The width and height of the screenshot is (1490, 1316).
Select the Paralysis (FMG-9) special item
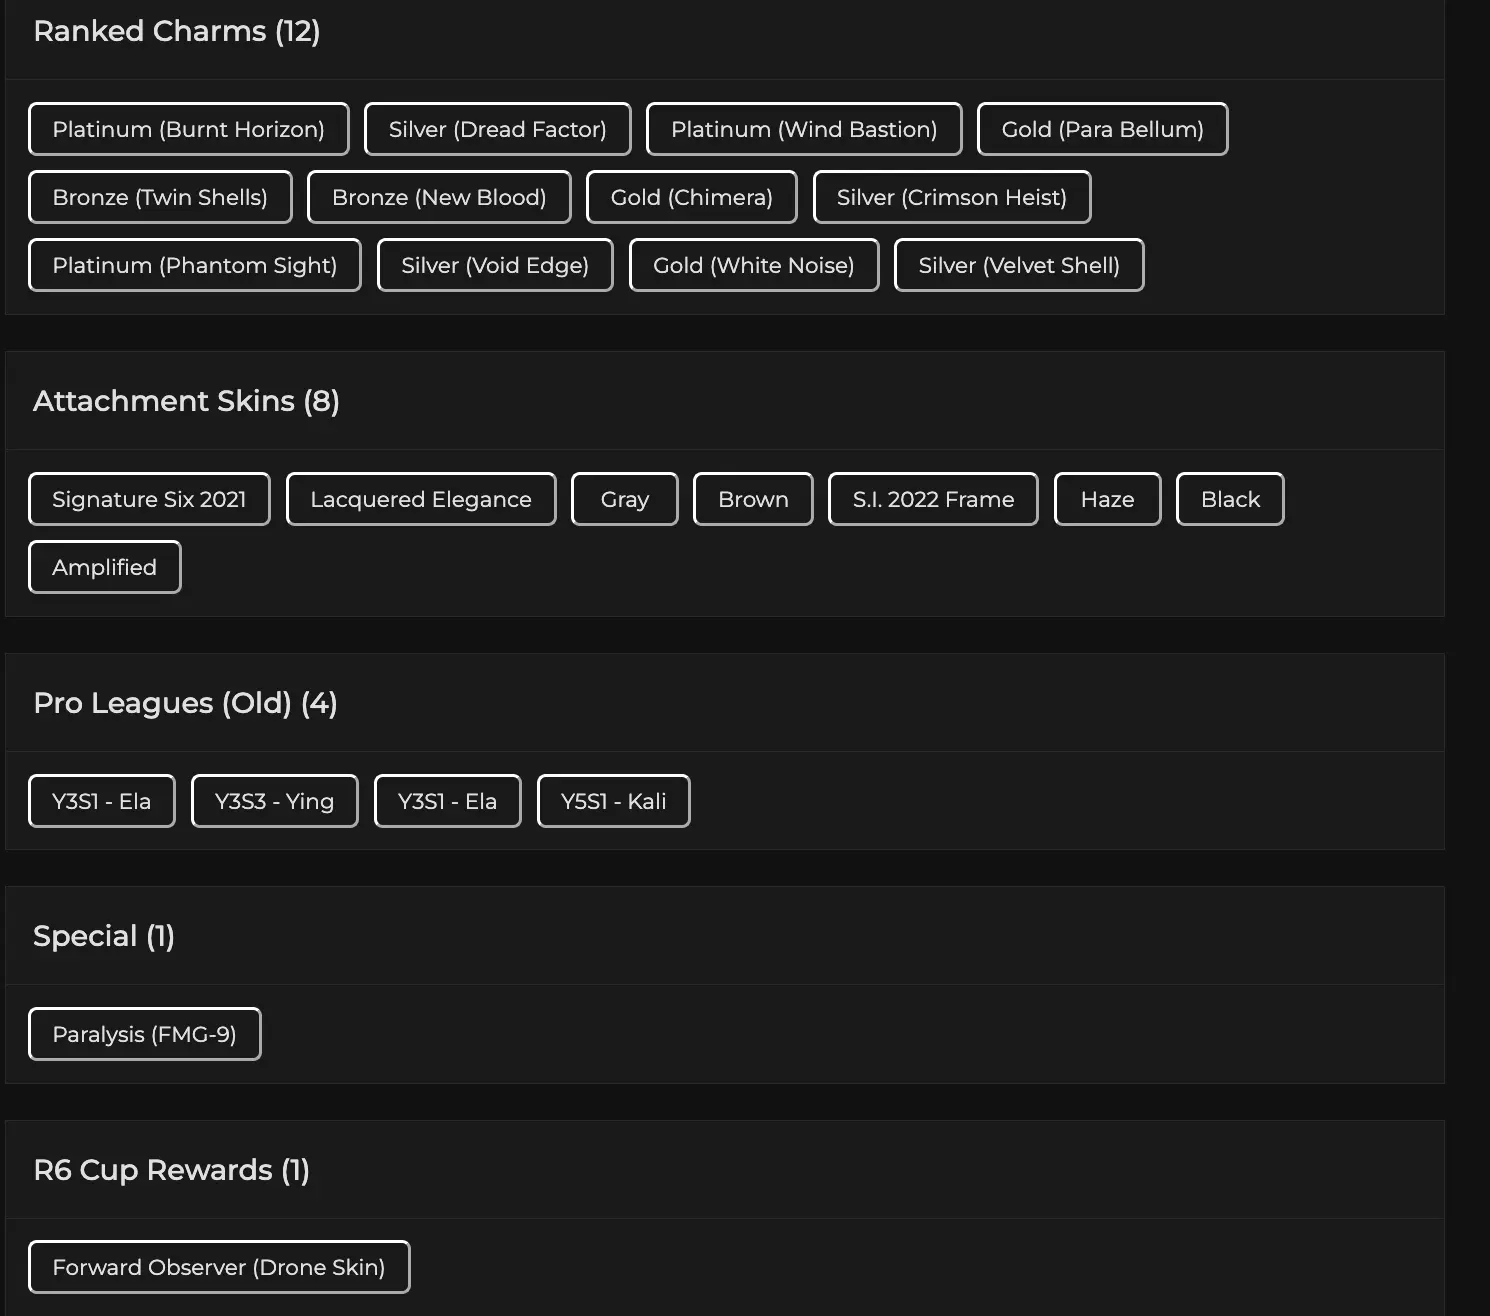pos(144,1034)
